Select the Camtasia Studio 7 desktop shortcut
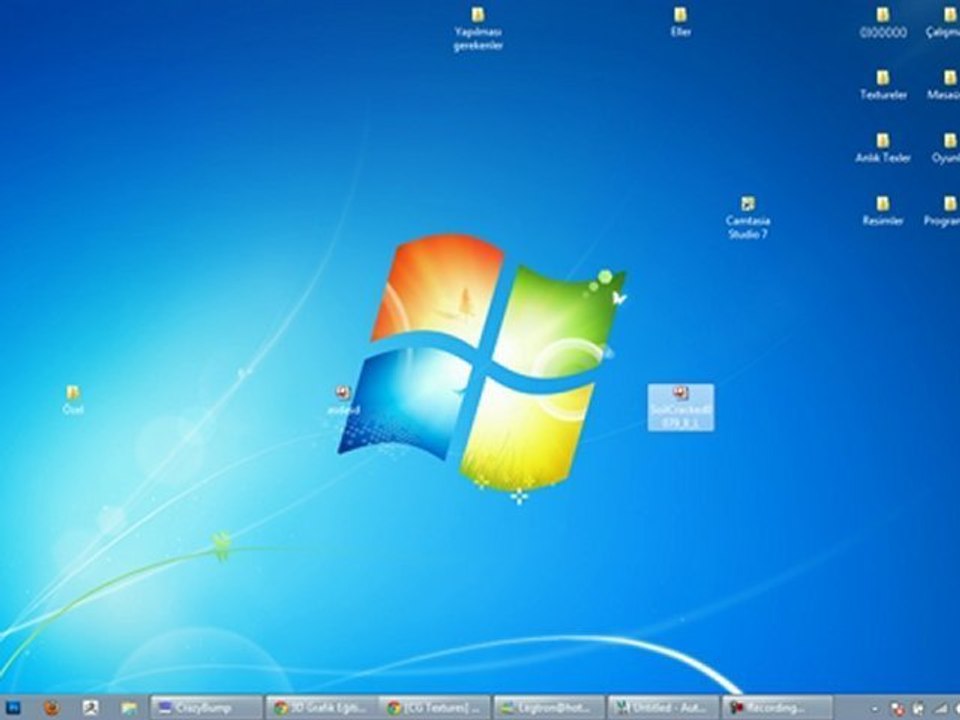 (748, 218)
